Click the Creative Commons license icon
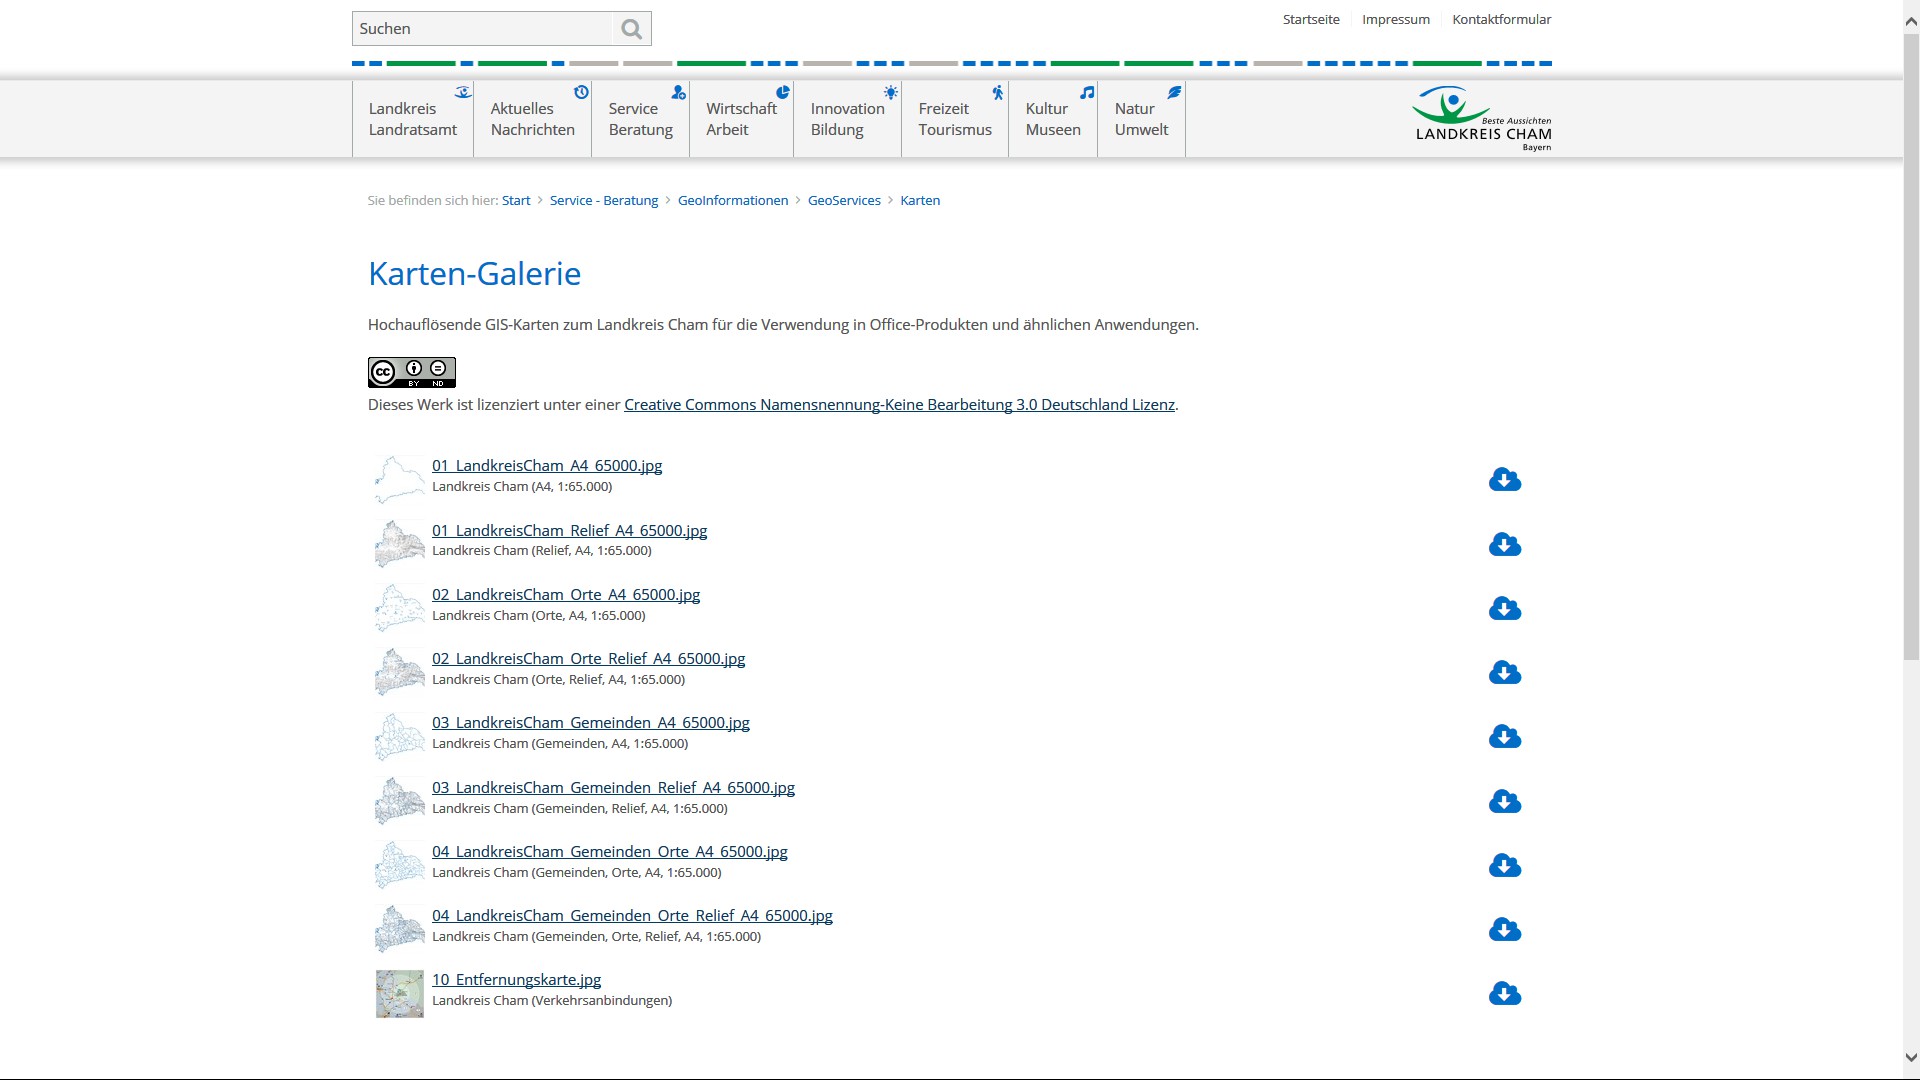This screenshot has width=1920, height=1080. coord(411,372)
